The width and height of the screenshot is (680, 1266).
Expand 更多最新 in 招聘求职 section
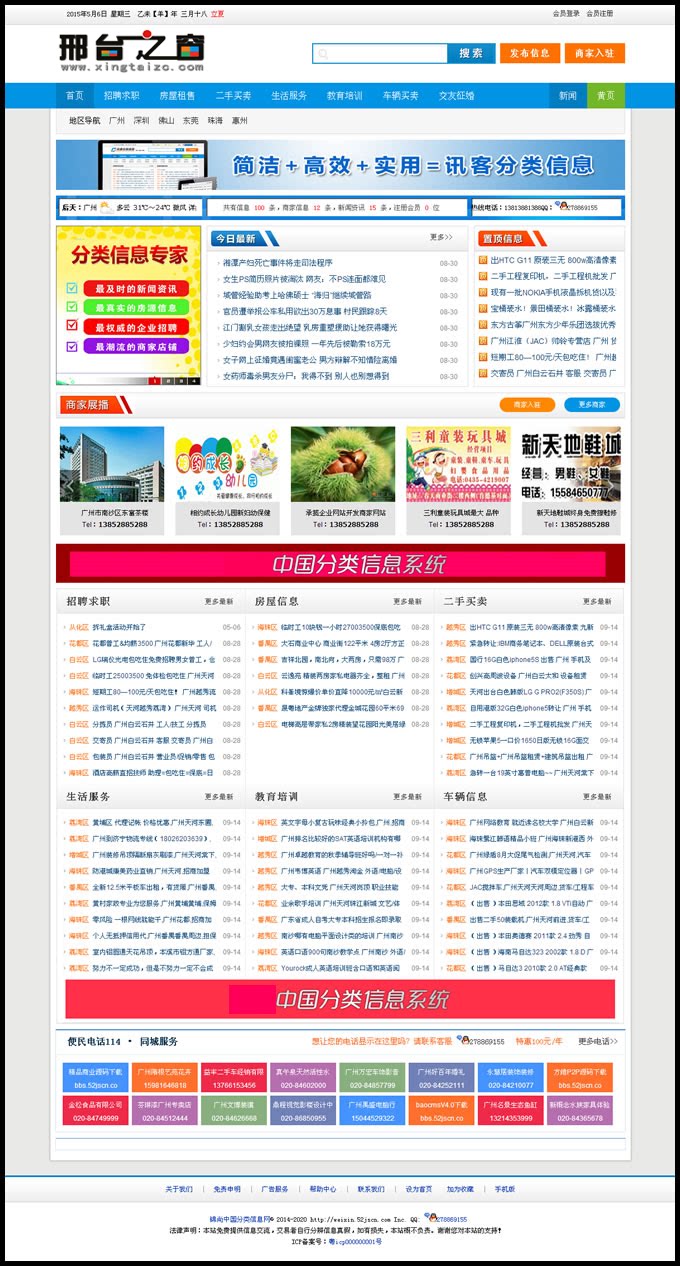coord(218,602)
